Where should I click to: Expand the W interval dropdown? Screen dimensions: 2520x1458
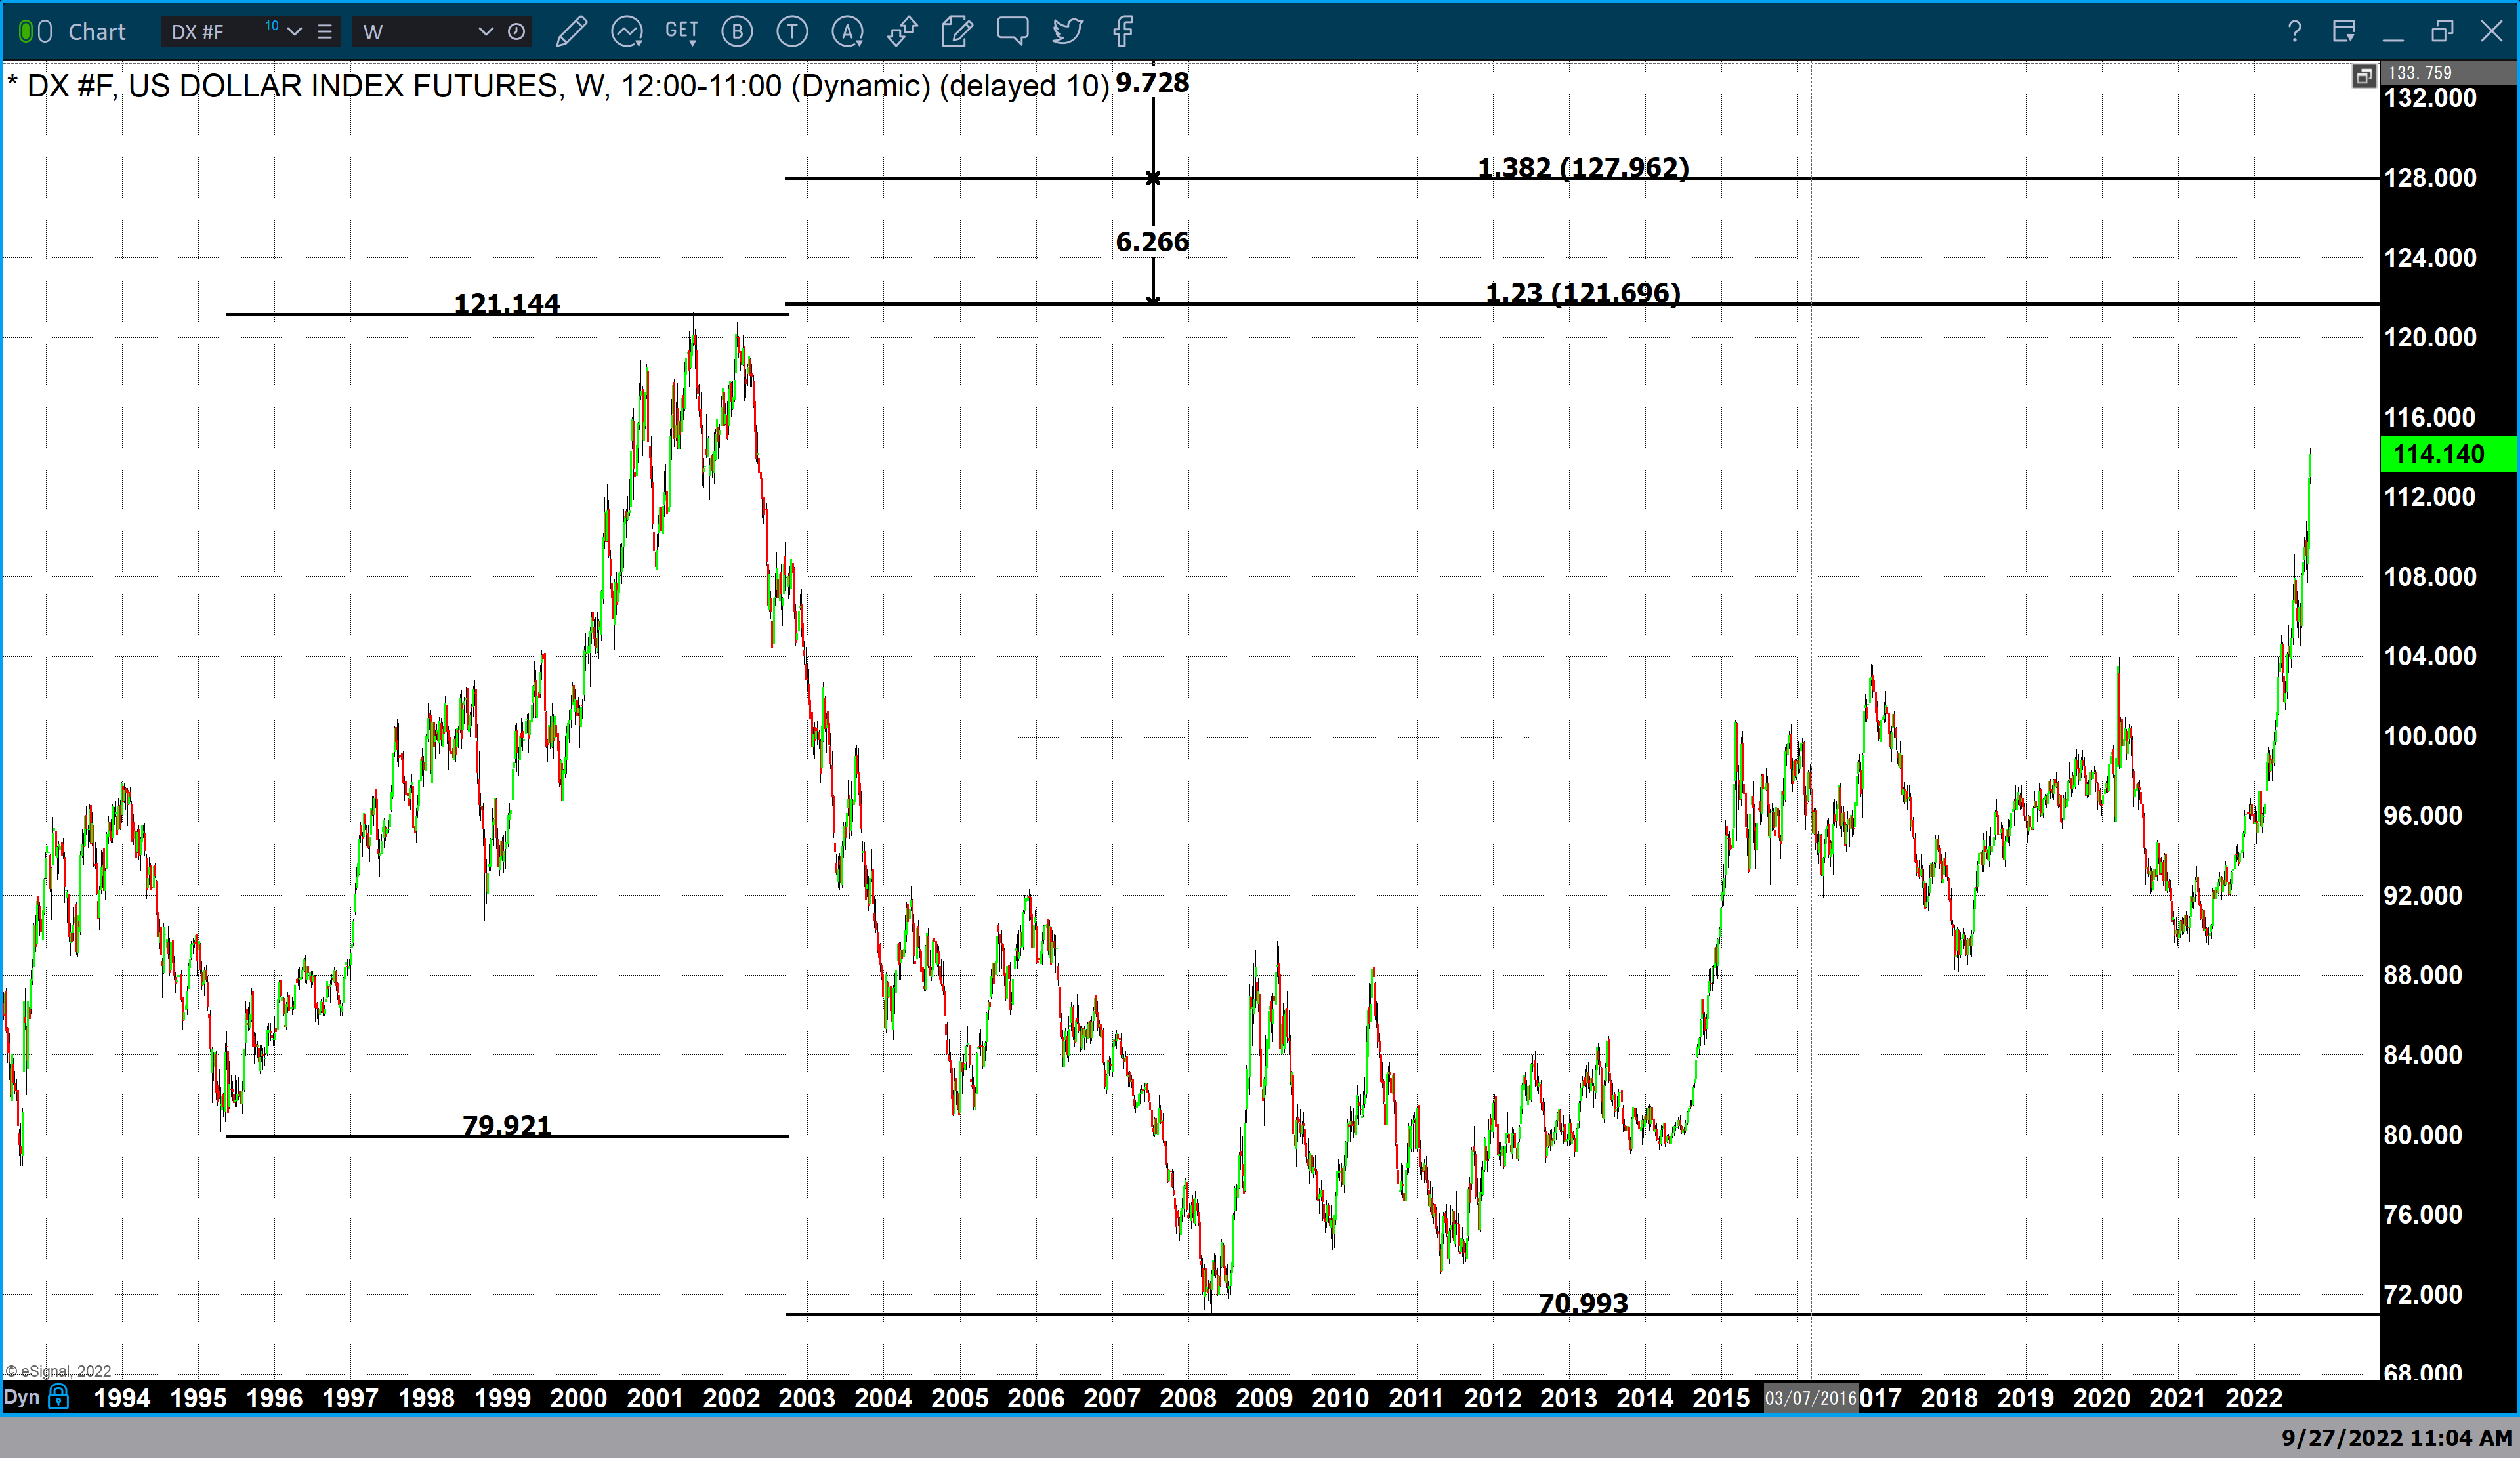(x=486, y=32)
